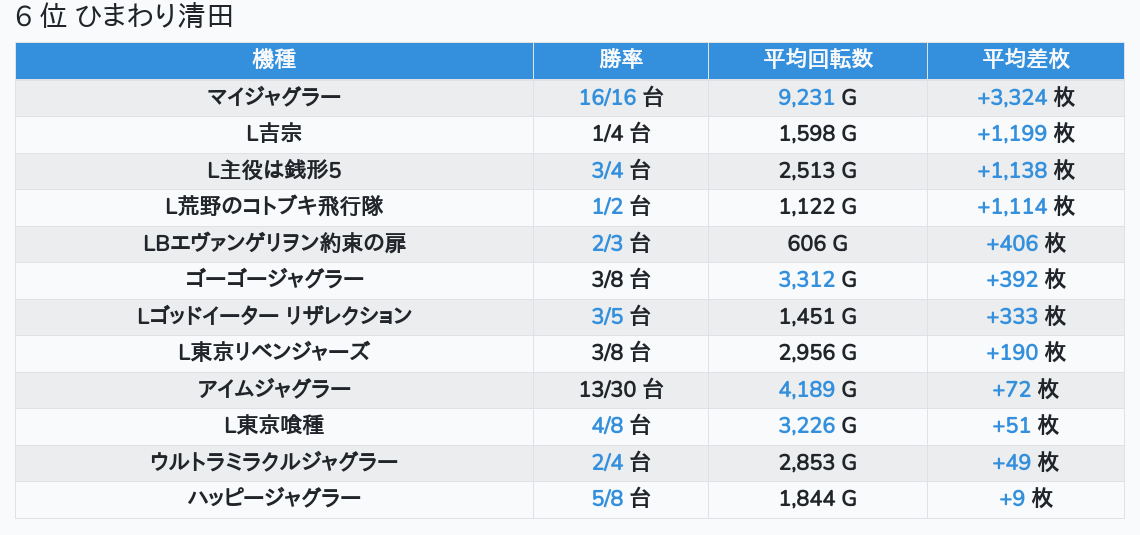Click the L主役は銭形5 machine name
This screenshot has width=1140, height=535.
(274, 170)
